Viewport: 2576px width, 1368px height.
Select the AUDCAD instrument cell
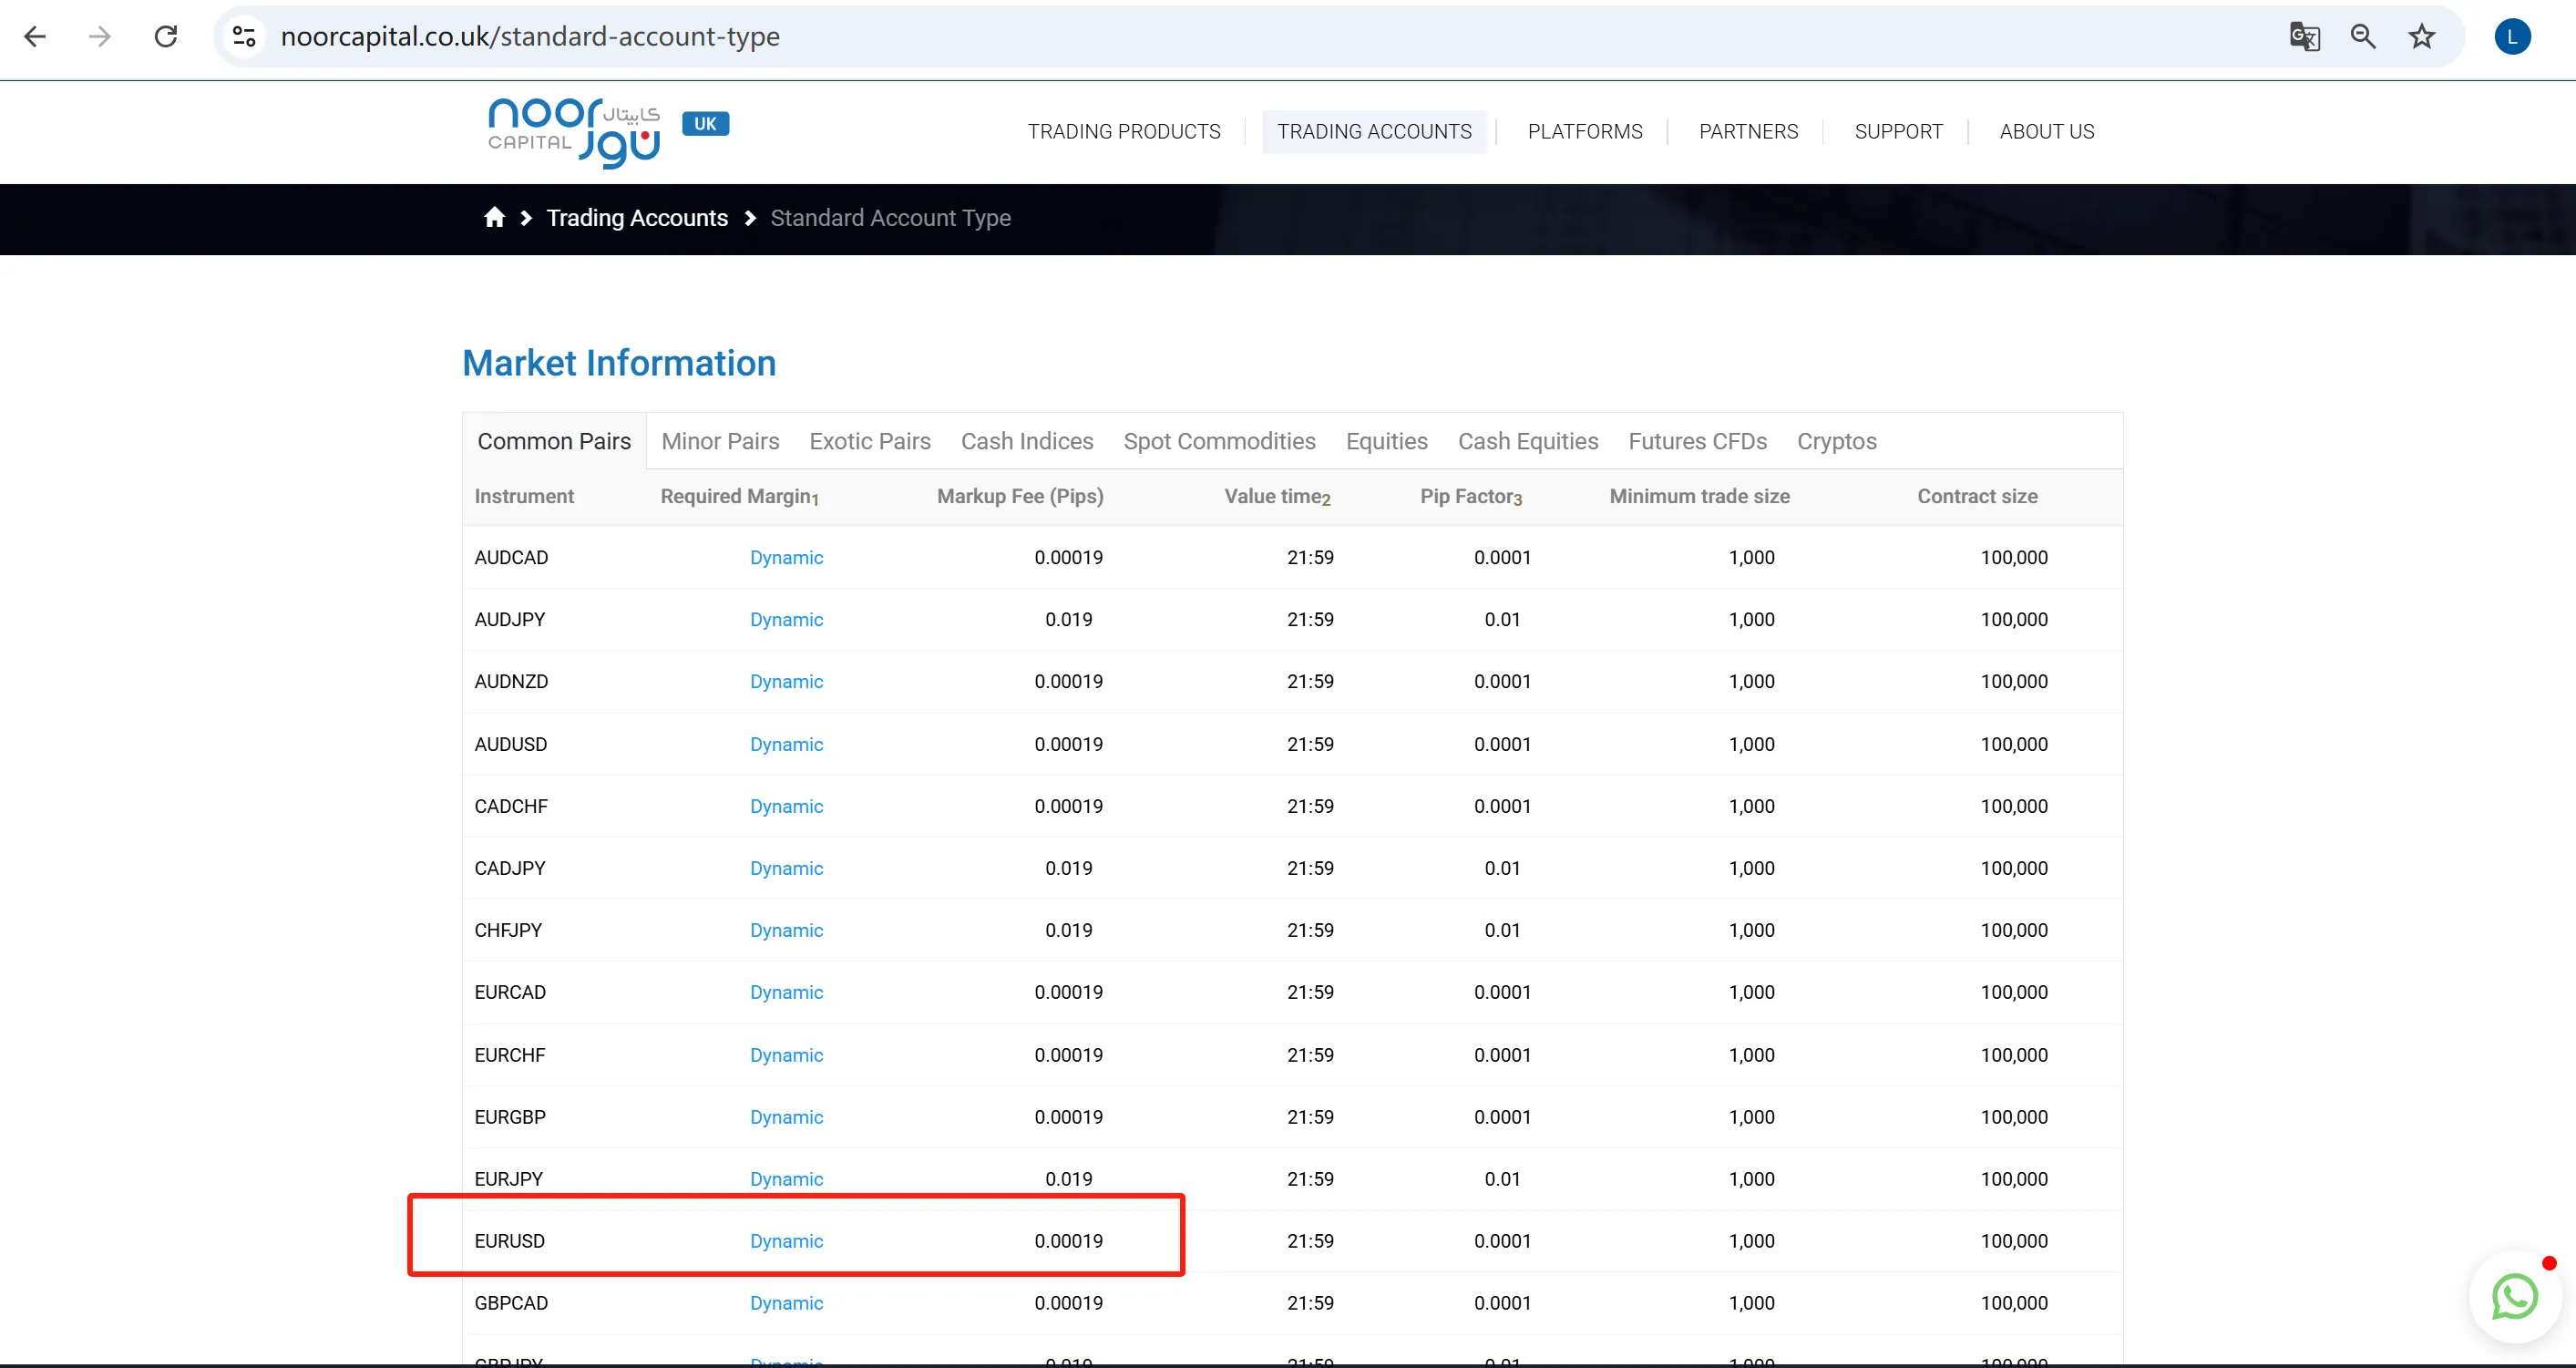pos(511,557)
